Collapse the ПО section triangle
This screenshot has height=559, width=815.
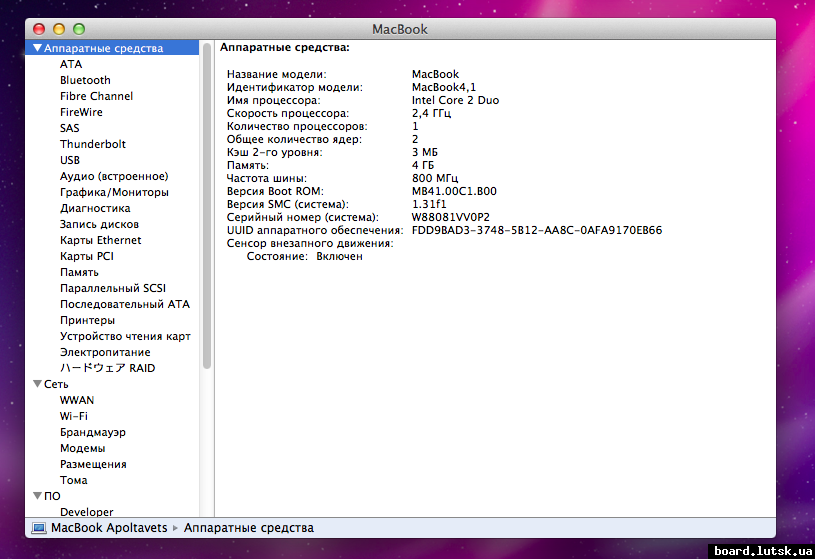[38, 496]
